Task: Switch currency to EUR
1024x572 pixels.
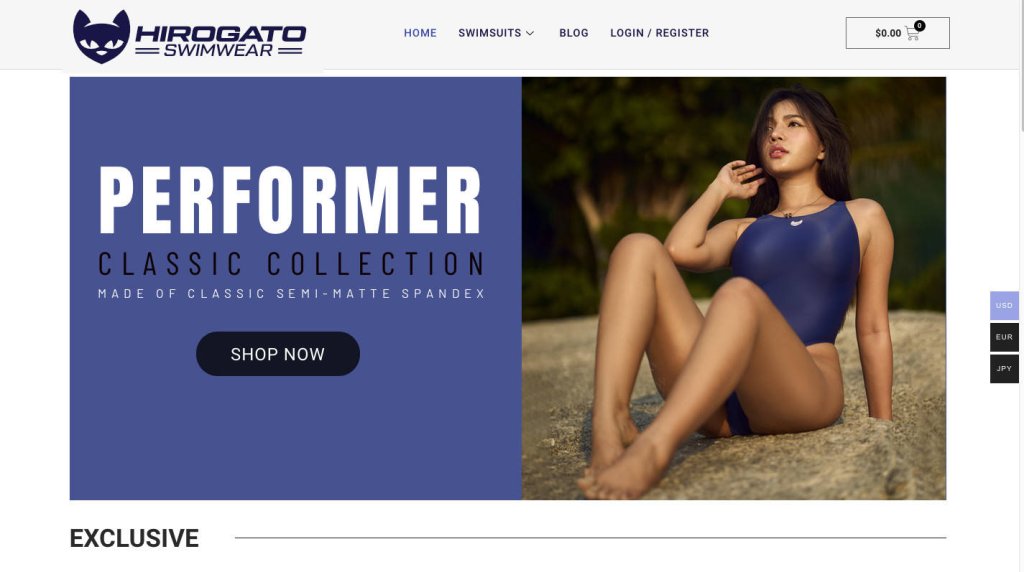Action: coord(1004,337)
